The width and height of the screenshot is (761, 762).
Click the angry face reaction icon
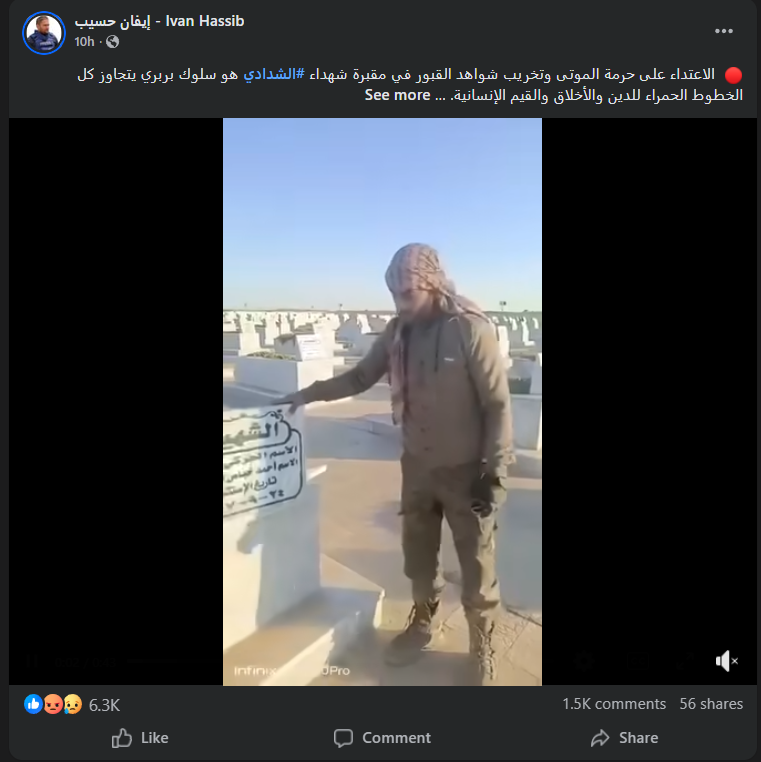[53, 704]
